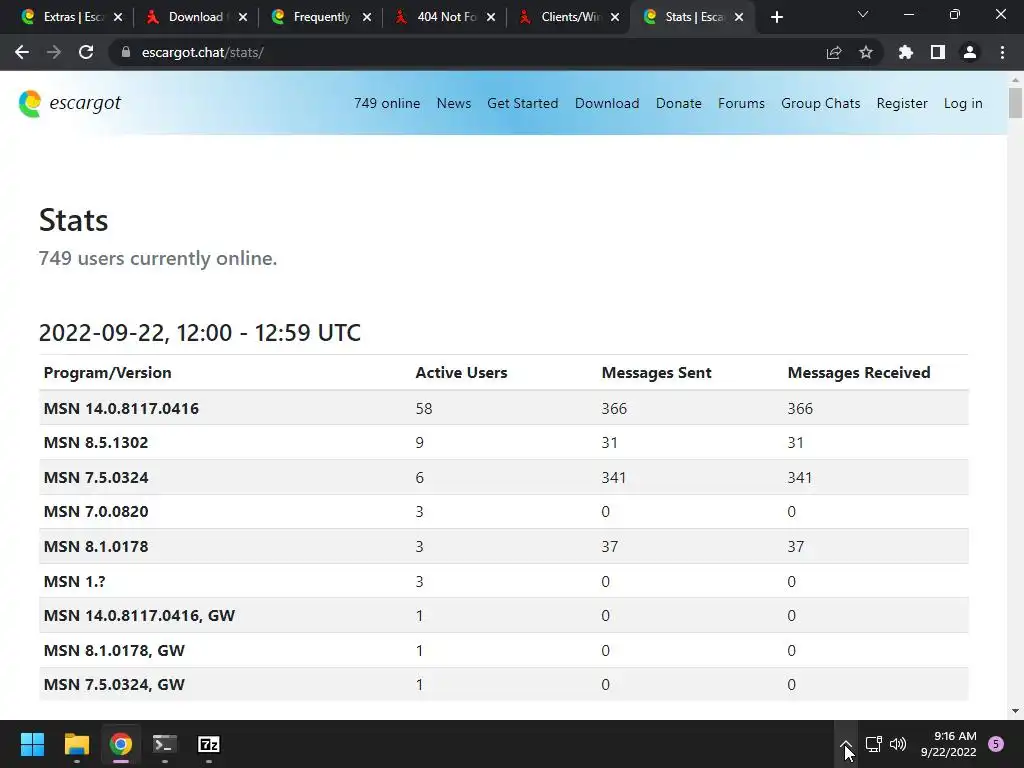The height and width of the screenshot is (768, 1024).
Task: Click the escargot site name
Action: click(85, 103)
